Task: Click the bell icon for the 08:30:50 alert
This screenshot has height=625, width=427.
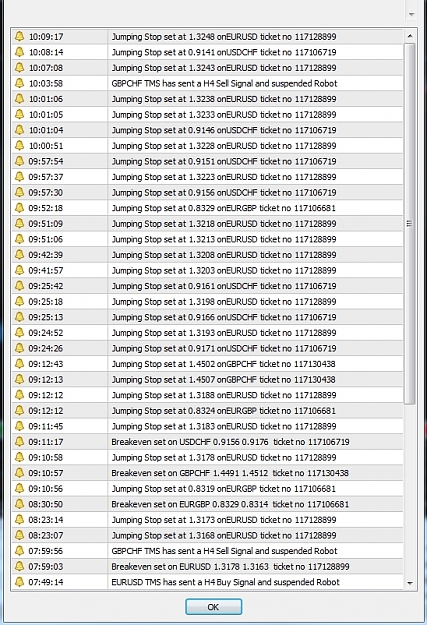Action: point(19,504)
